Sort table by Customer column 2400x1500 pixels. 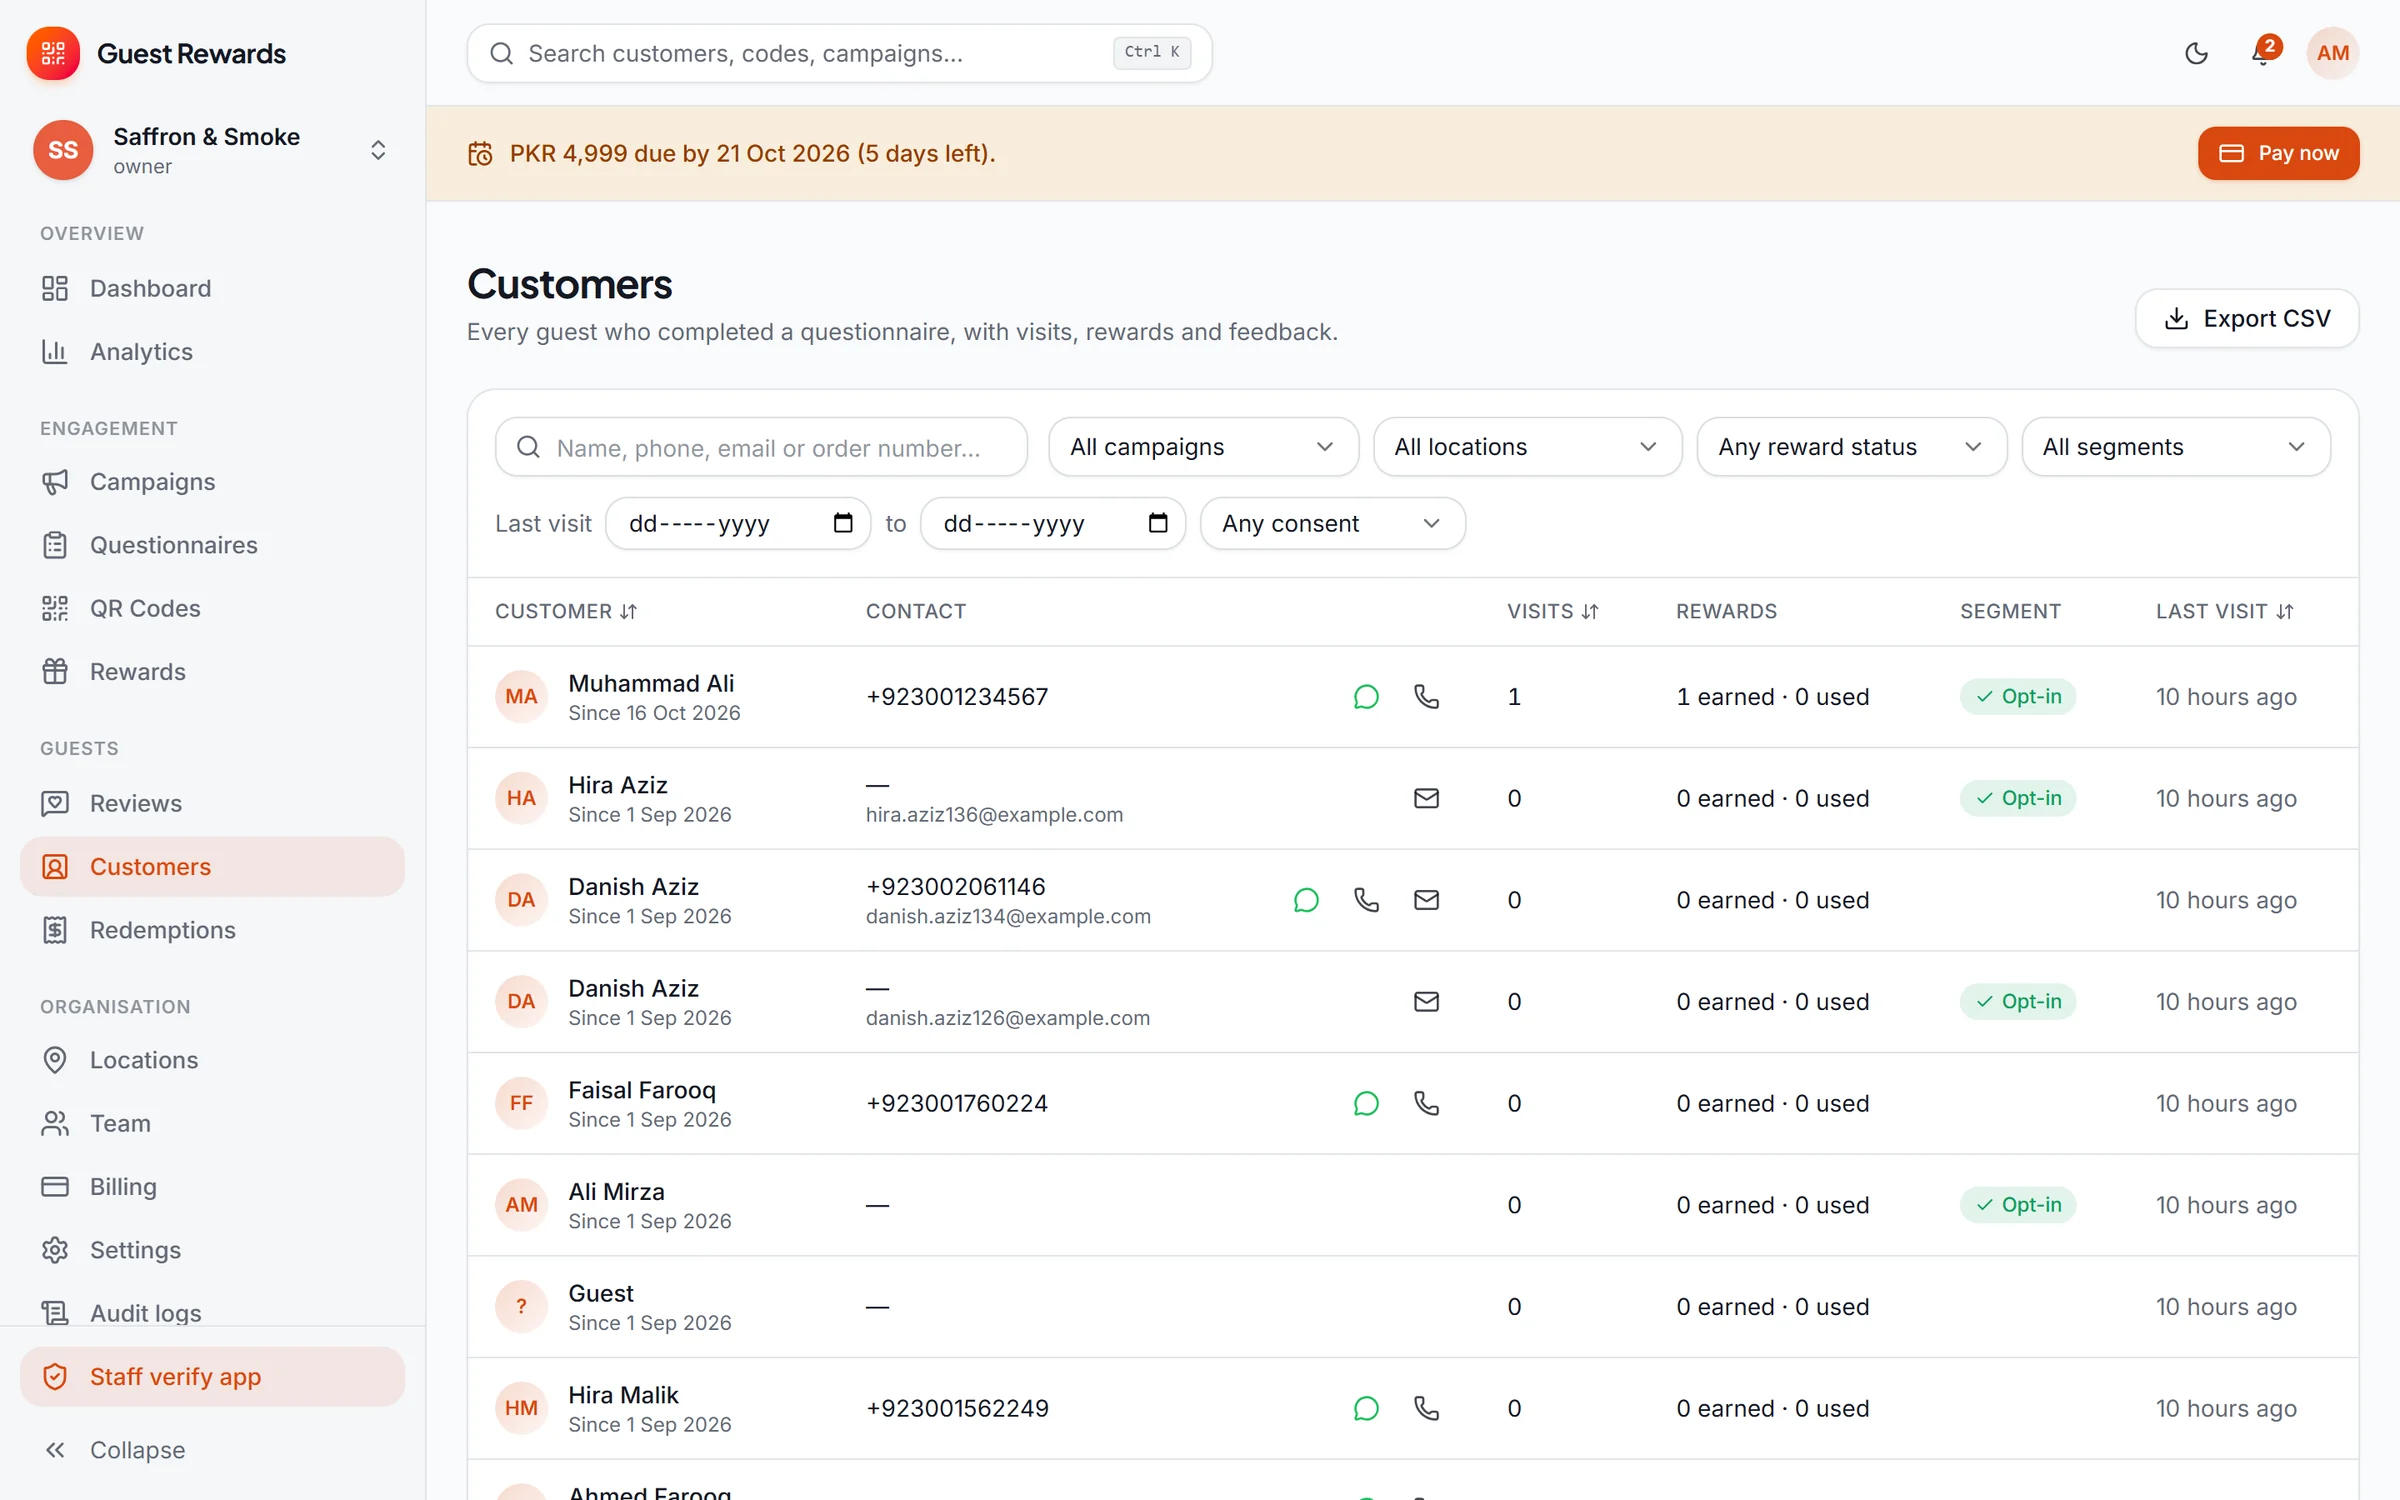[566, 611]
